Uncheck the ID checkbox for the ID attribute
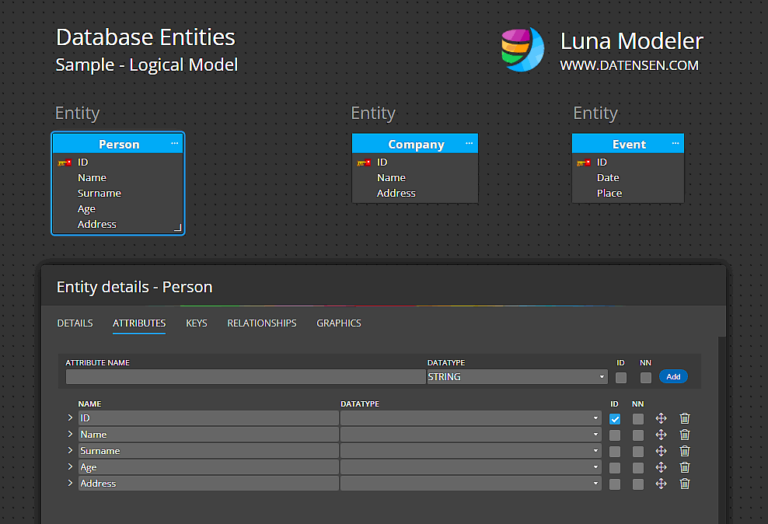 click(x=615, y=419)
